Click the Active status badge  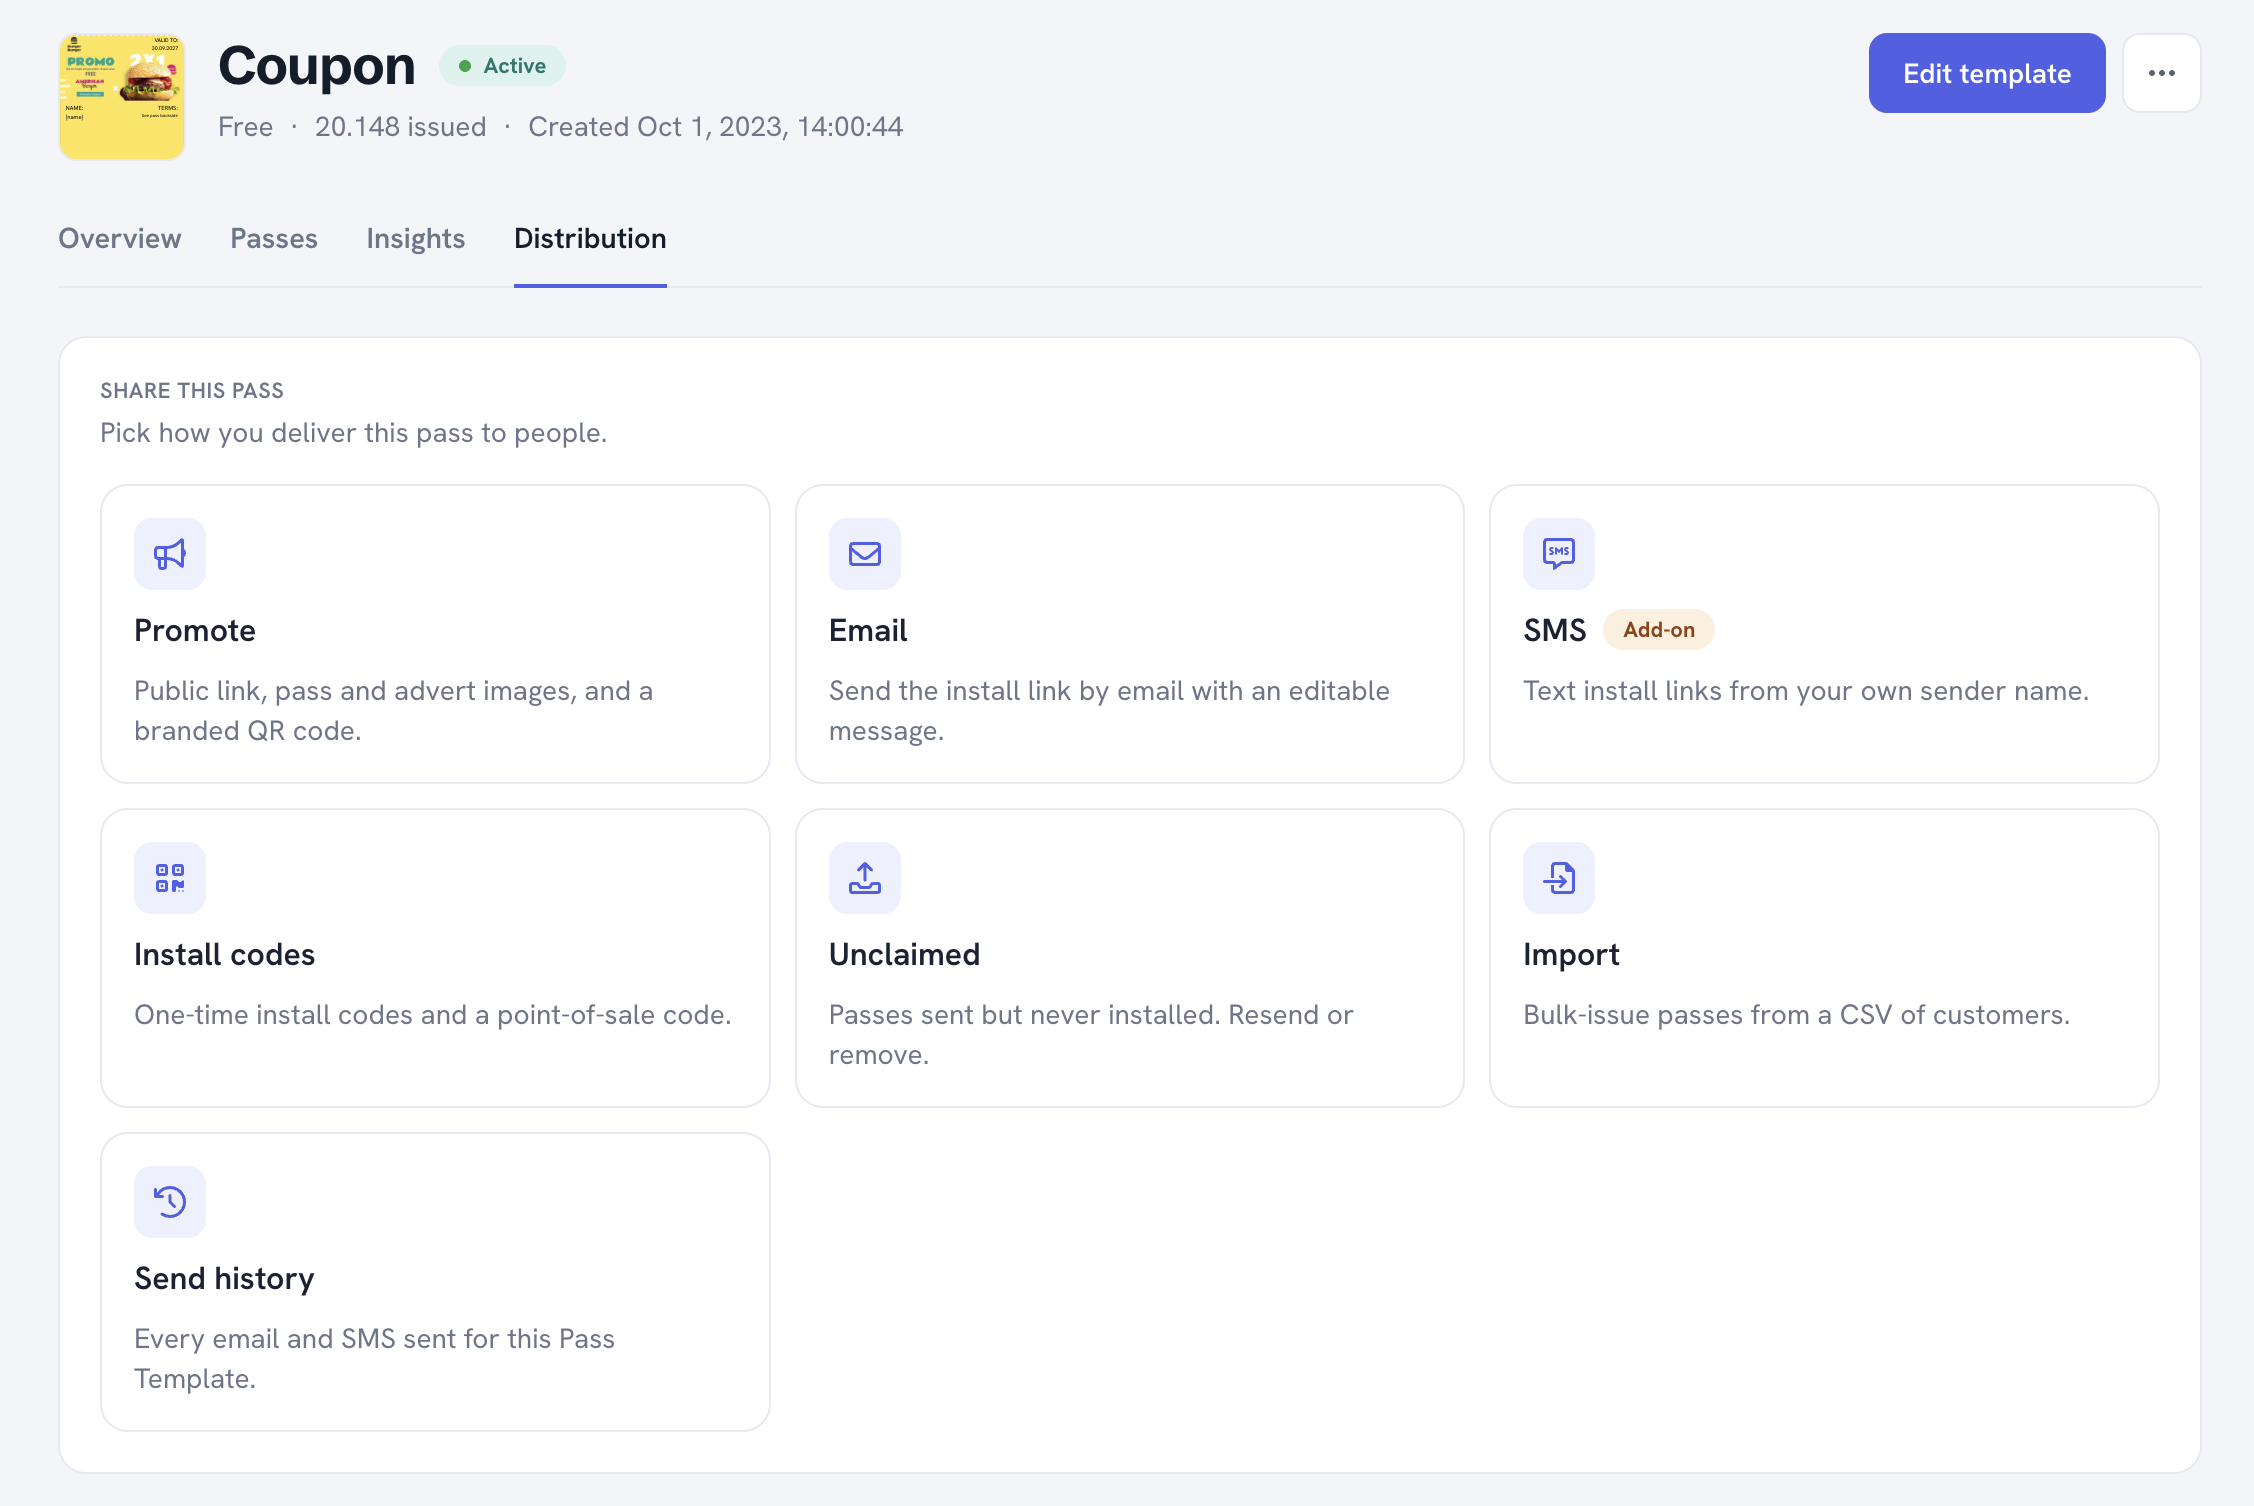503,66
